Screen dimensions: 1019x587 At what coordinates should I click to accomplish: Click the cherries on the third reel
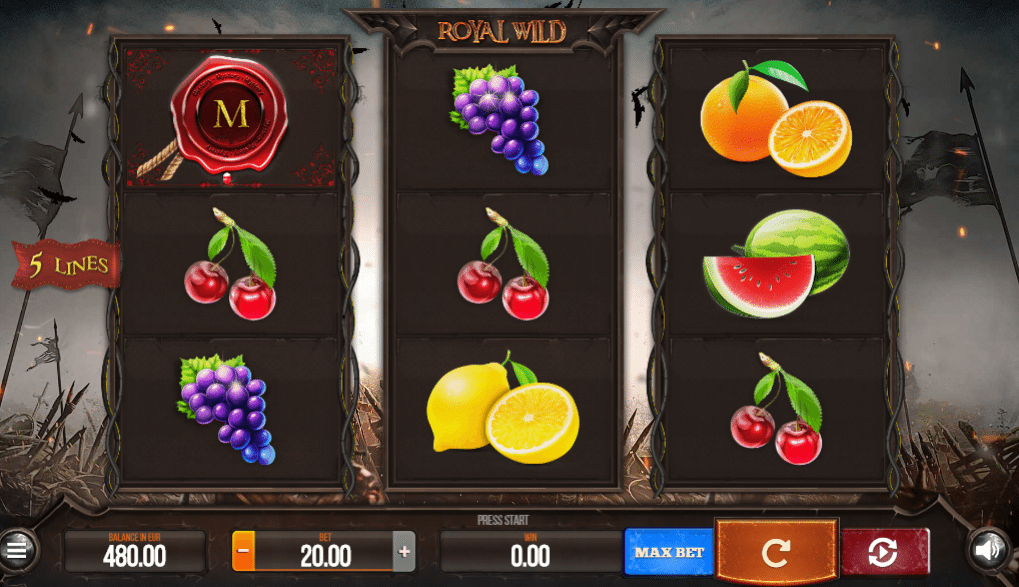(777, 409)
